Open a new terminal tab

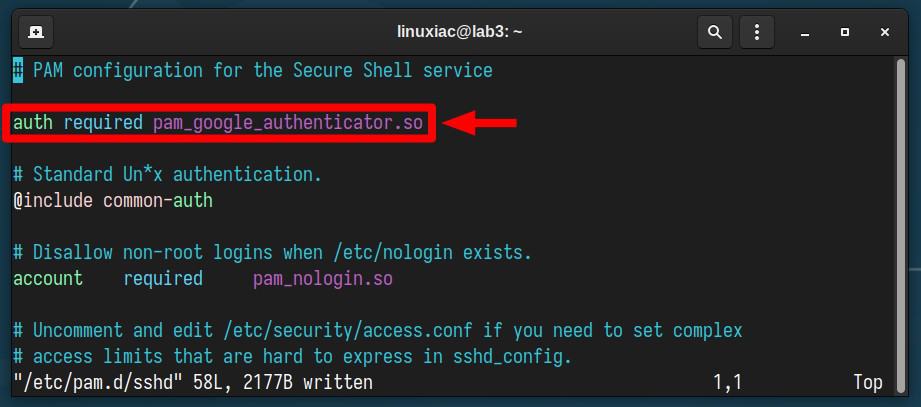click(36, 32)
